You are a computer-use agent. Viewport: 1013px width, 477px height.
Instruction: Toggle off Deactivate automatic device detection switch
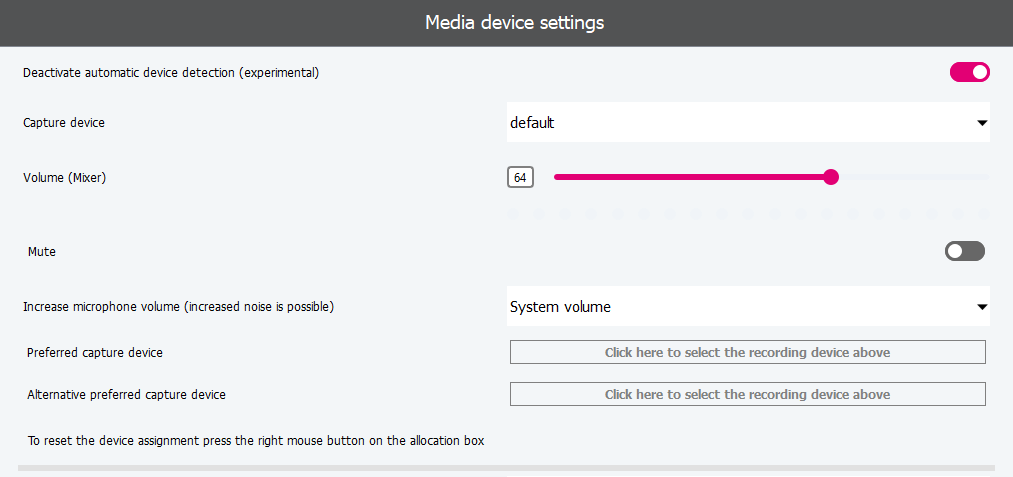coord(969,72)
